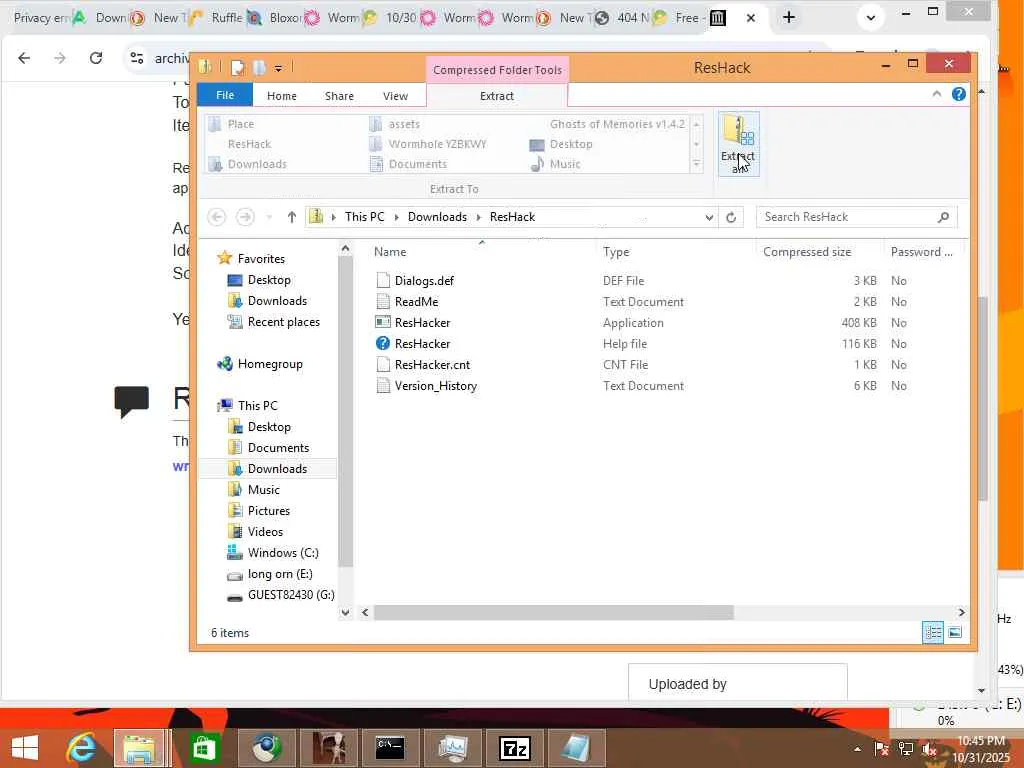Sort by Compressed size column header
1024x768 pixels.
pos(807,252)
